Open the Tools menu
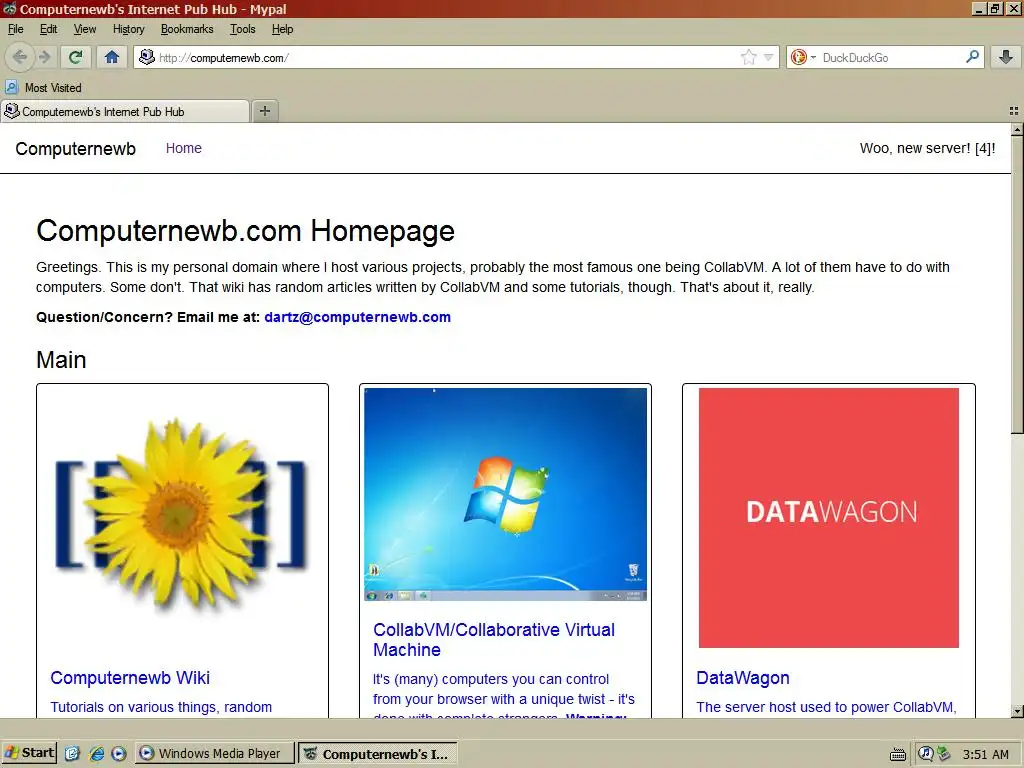The width and height of the screenshot is (1024, 768). [x=242, y=29]
